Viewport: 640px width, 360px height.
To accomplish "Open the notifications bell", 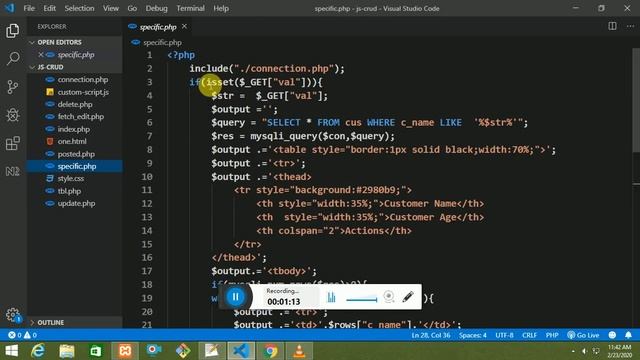I will 628,335.
